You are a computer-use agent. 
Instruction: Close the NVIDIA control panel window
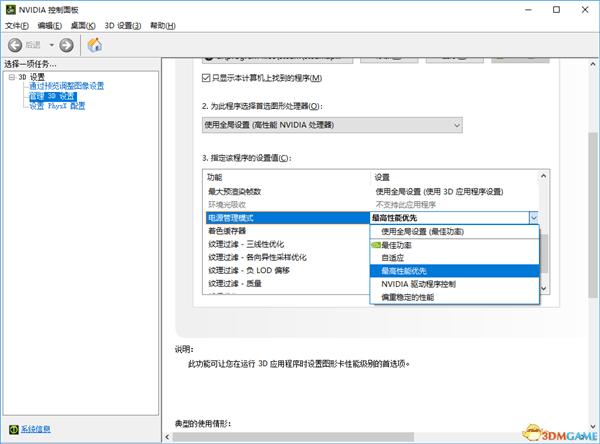585,10
